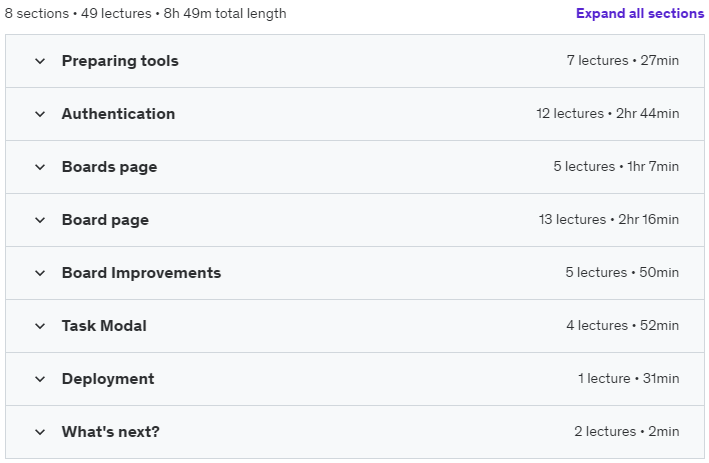The height and width of the screenshot is (463, 709).
Task: Click '5 lectures • 50min' text
Action: click(622, 272)
